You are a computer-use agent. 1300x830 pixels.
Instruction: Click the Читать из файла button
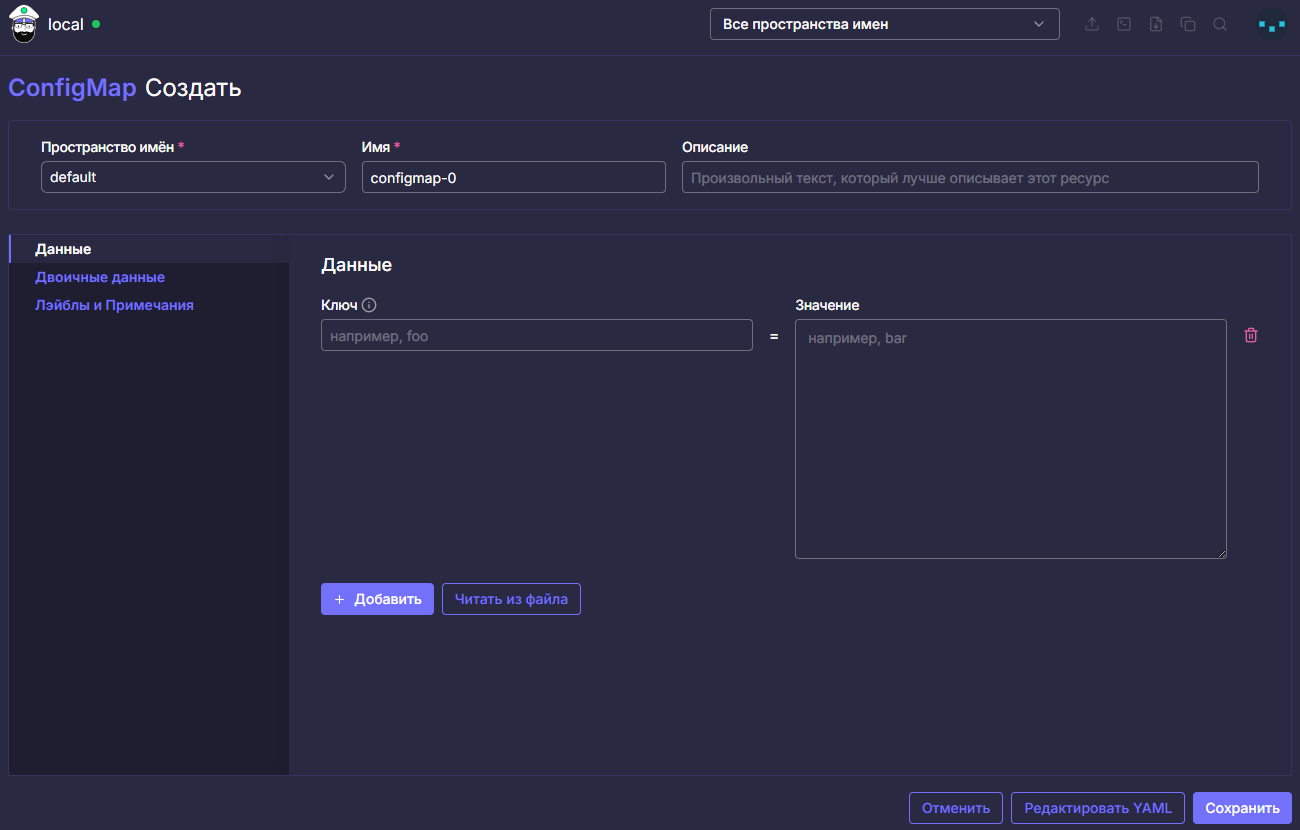click(511, 599)
